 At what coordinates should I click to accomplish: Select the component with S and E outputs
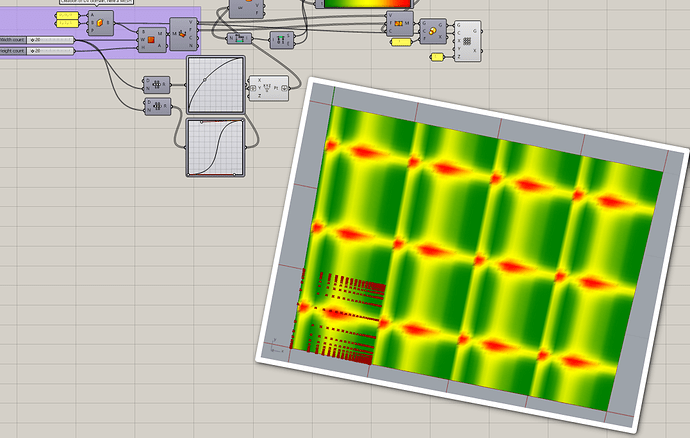coord(282,40)
